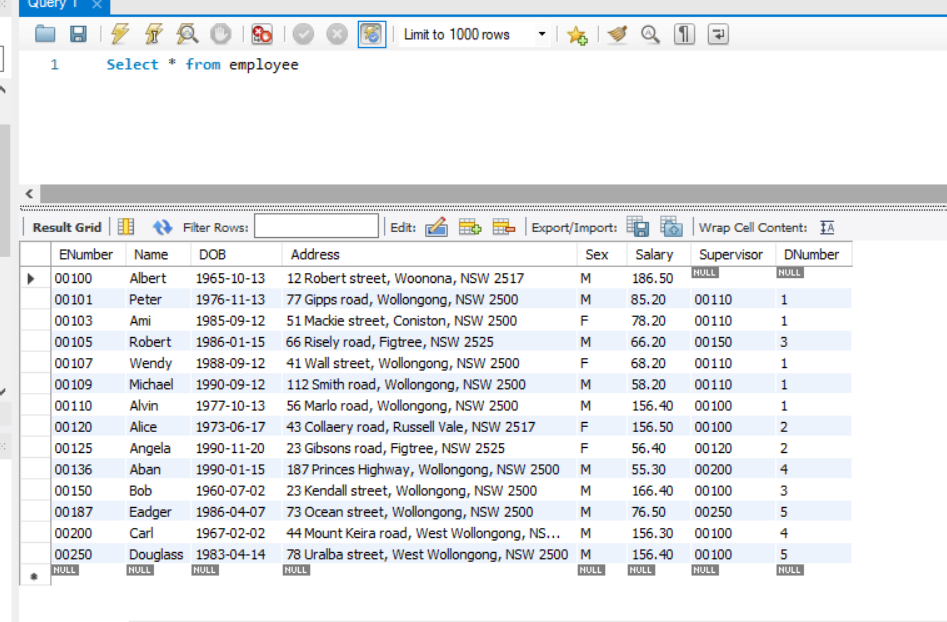Refresh the result grid
This screenshot has width=947, height=622.
[x=161, y=227]
